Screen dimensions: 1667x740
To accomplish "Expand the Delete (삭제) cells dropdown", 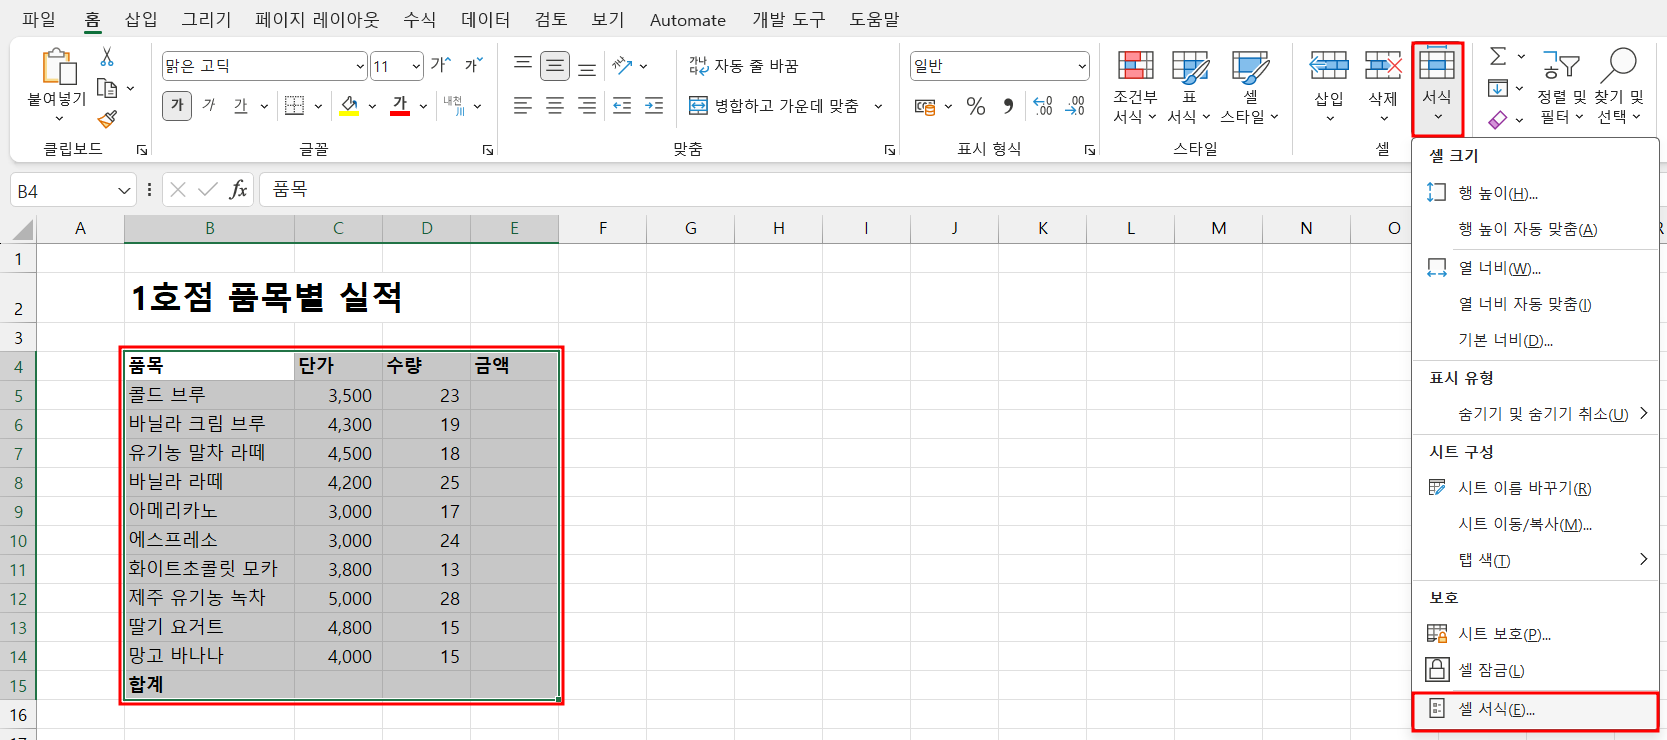I will (1383, 119).
